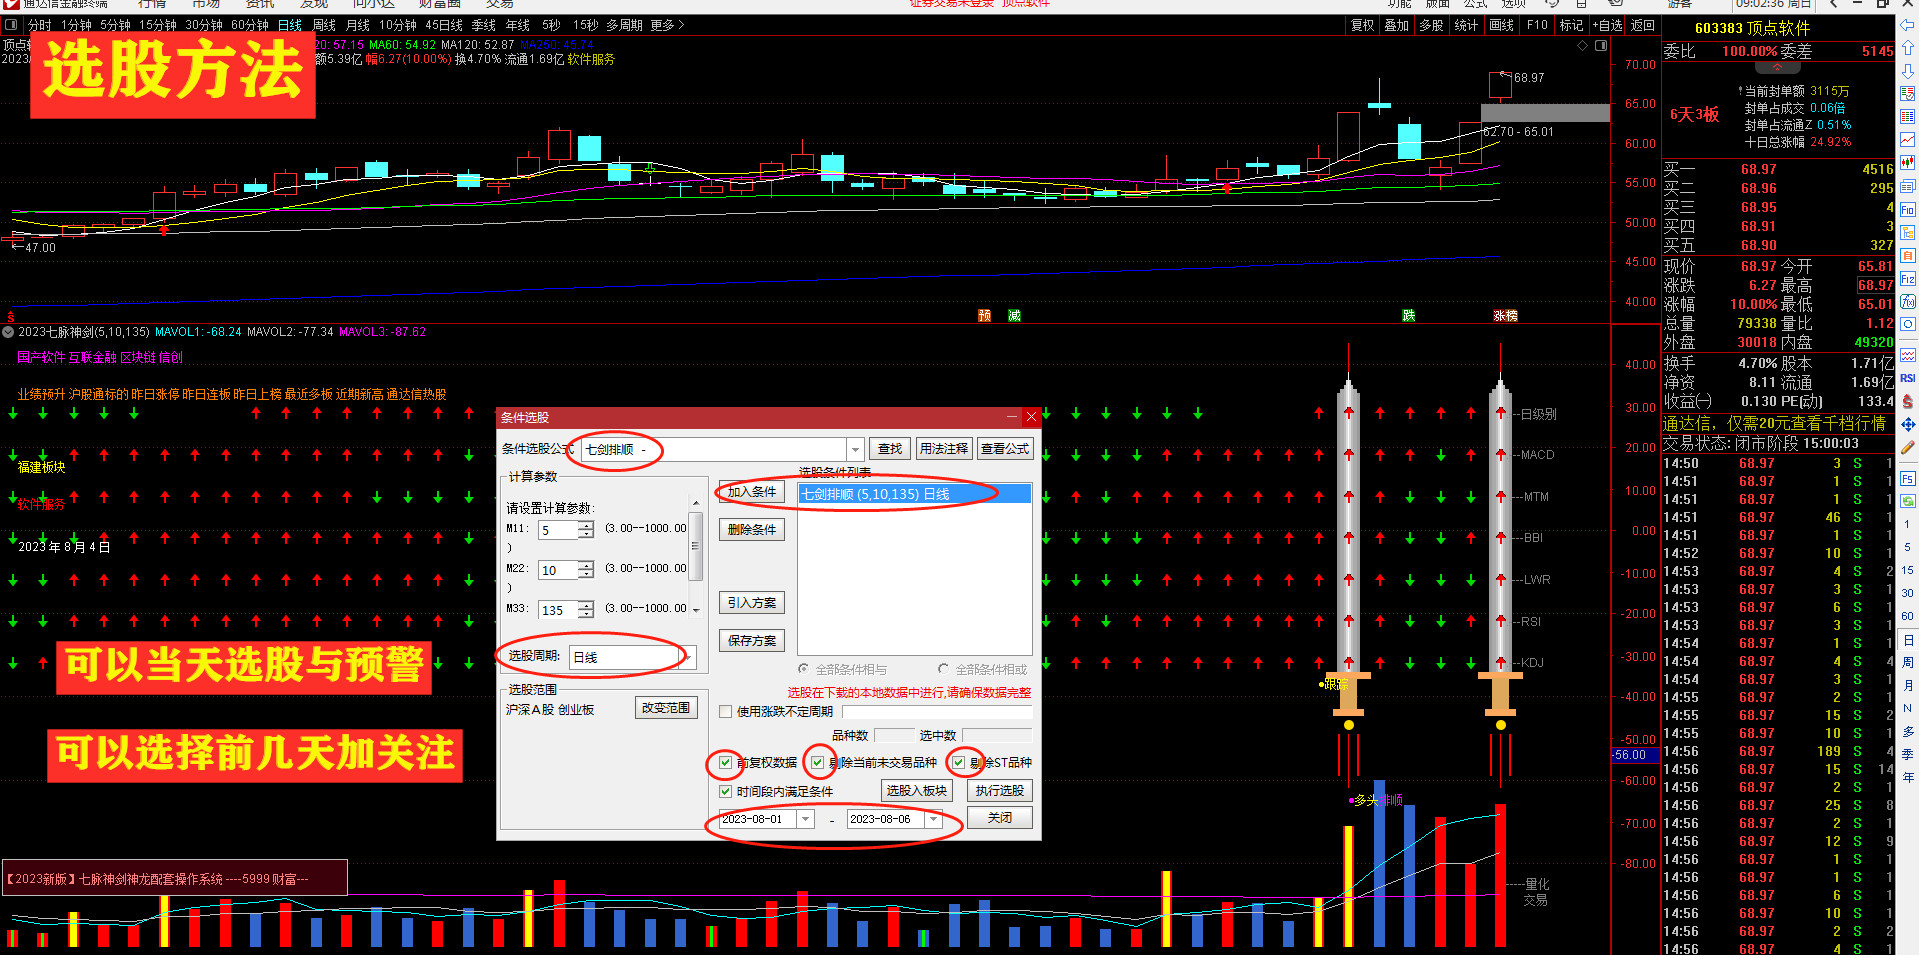Screen dimensions: 1919x955
Task: Click the blue grid table icon in sidebar
Action: 1907,117
